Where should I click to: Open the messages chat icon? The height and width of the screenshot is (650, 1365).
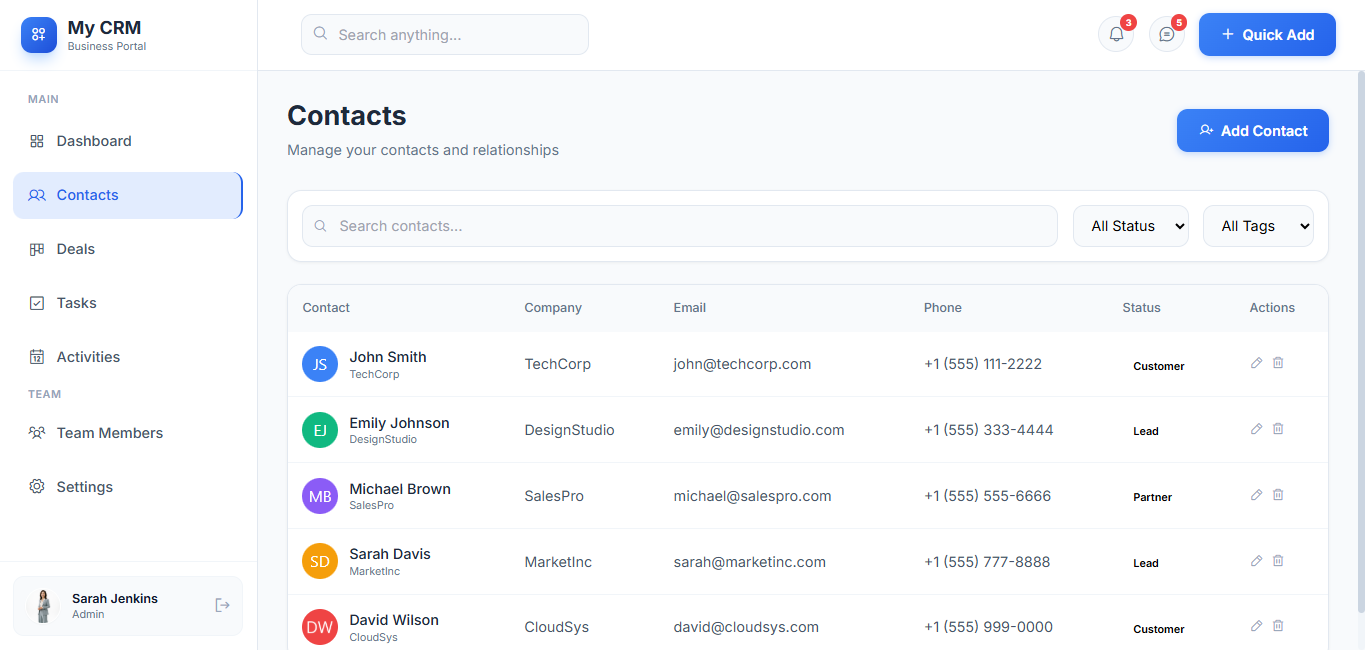[1166, 34]
